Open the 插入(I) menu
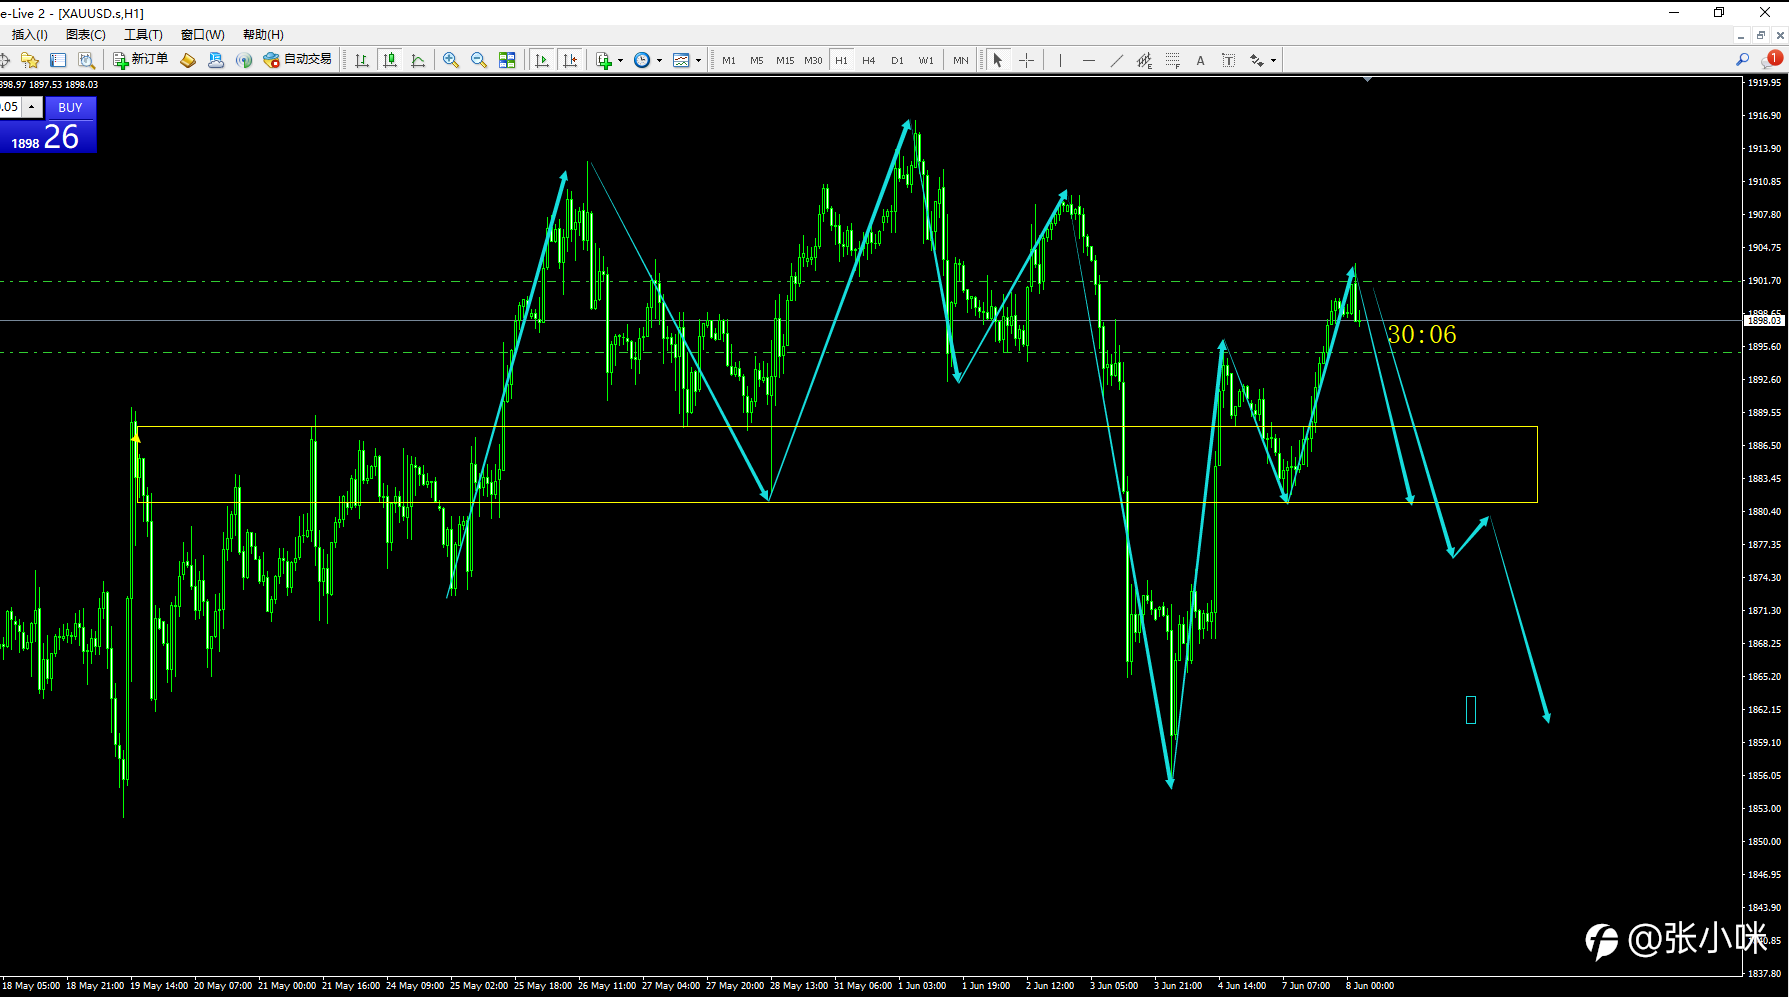Screen dimensions: 1789x997 click(x=29, y=35)
